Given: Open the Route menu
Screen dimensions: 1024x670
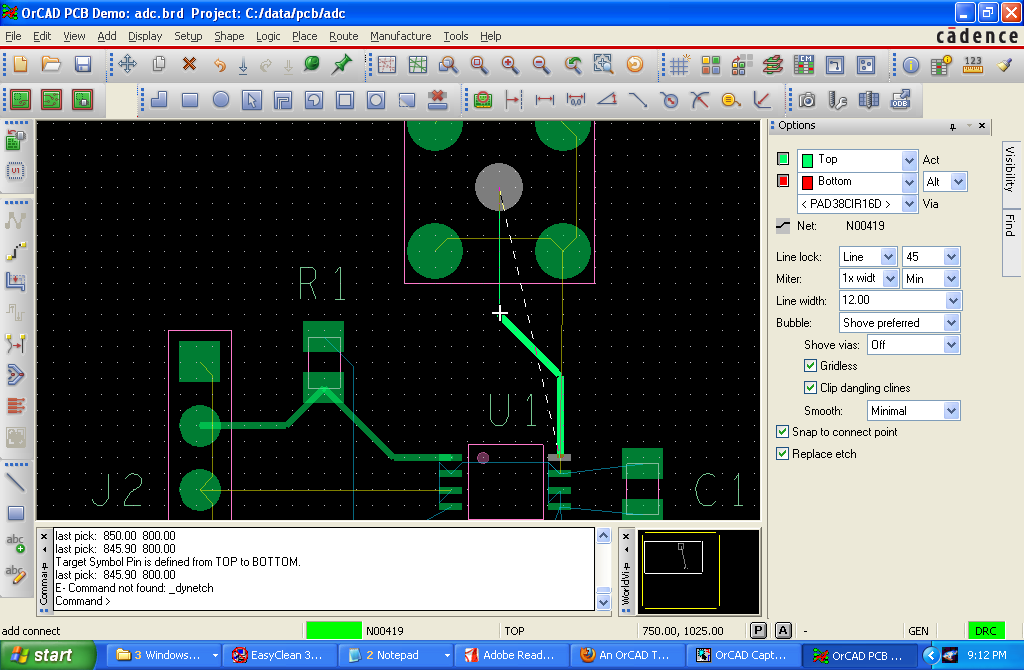Looking at the screenshot, I should tap(343, 36).
